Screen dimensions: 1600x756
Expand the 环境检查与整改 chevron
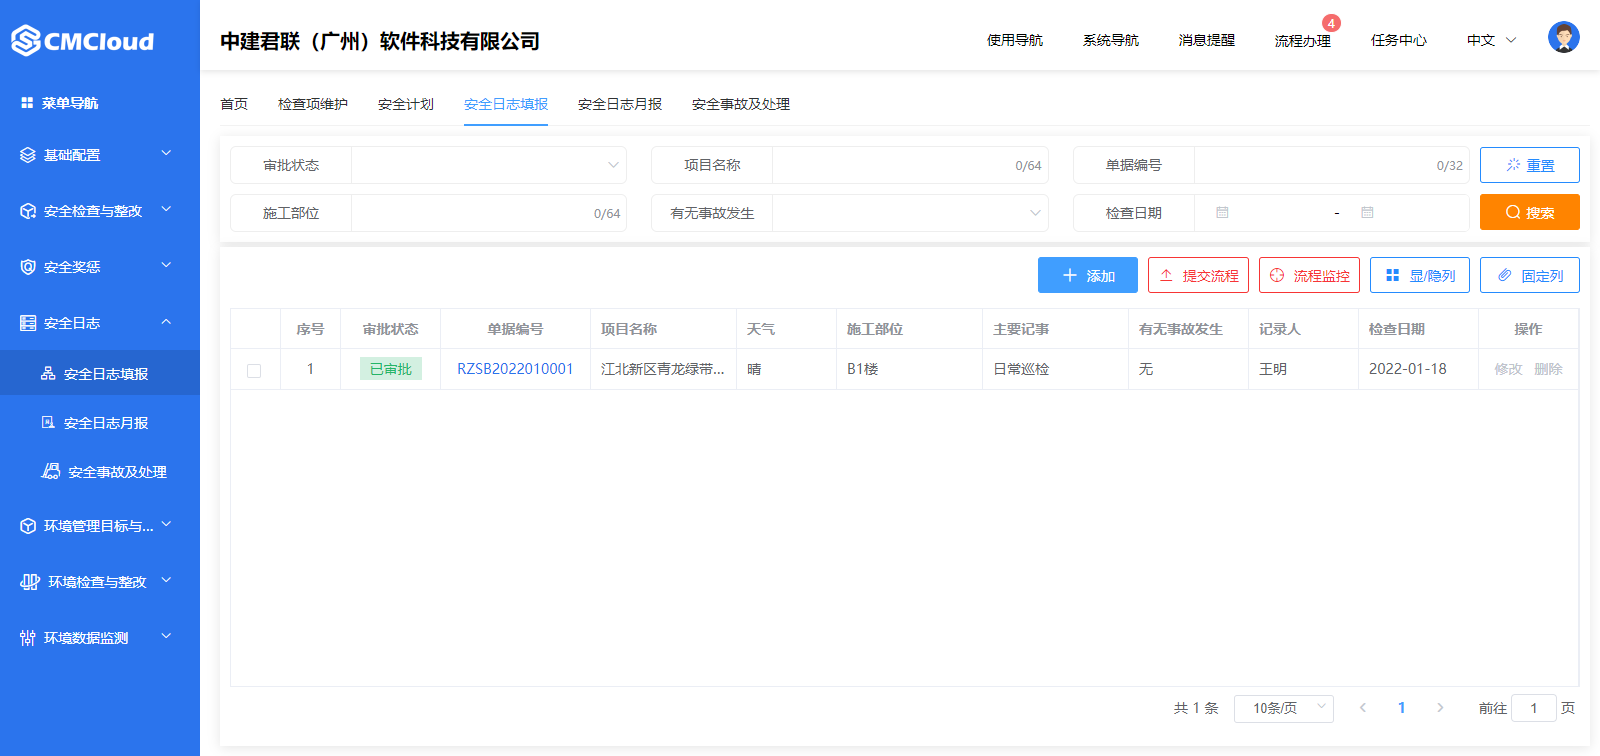166,580
